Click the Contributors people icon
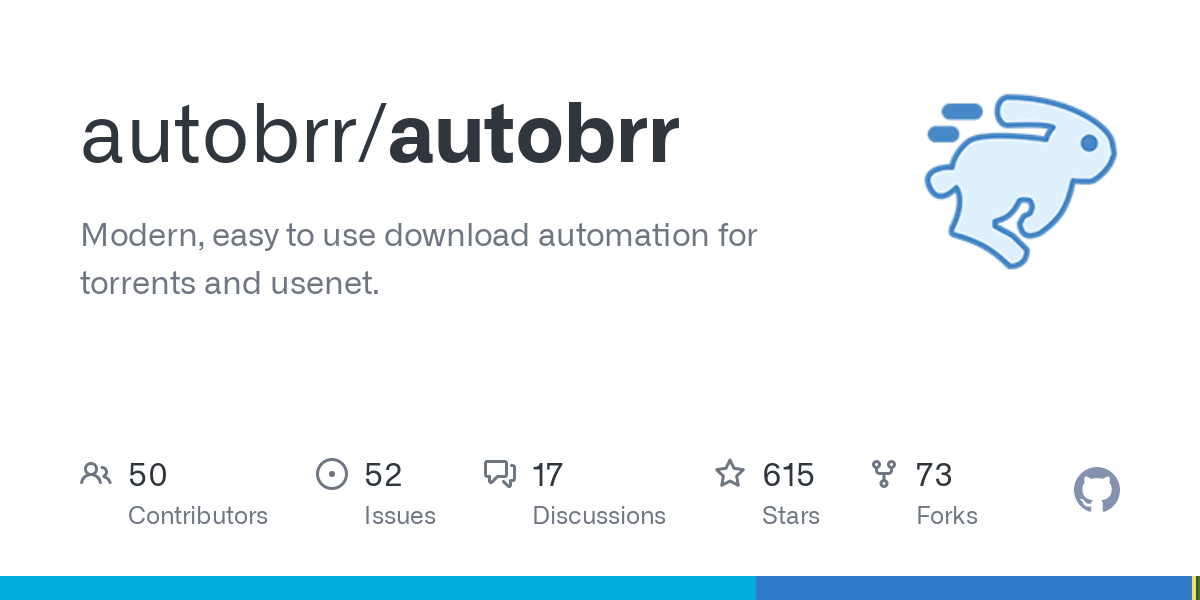 point(96,474)
